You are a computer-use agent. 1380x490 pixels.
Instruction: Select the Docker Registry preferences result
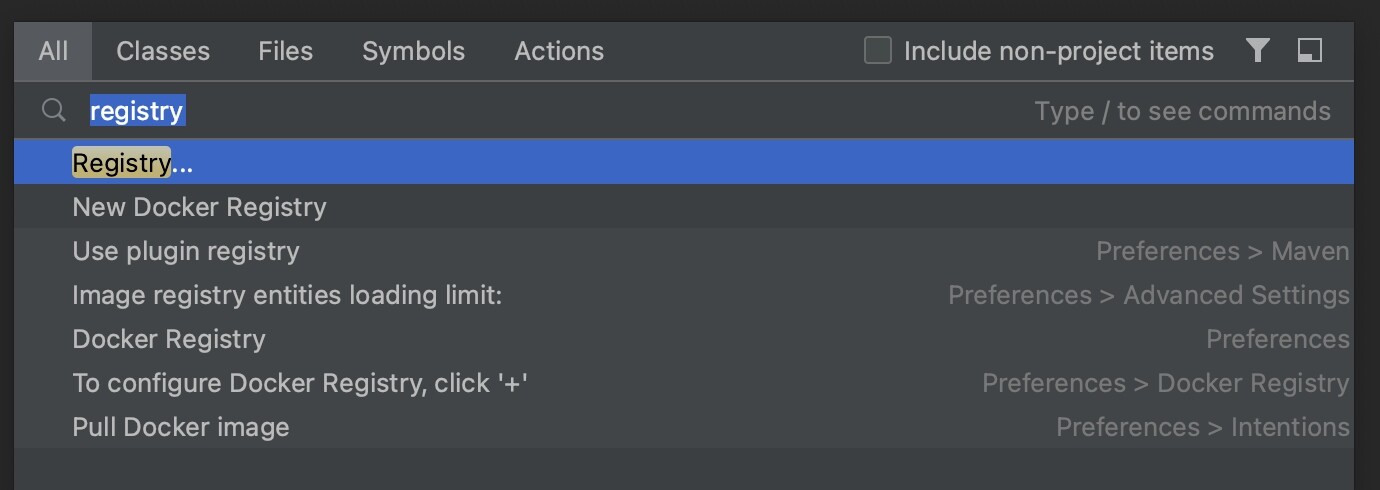tap(169, 339)
